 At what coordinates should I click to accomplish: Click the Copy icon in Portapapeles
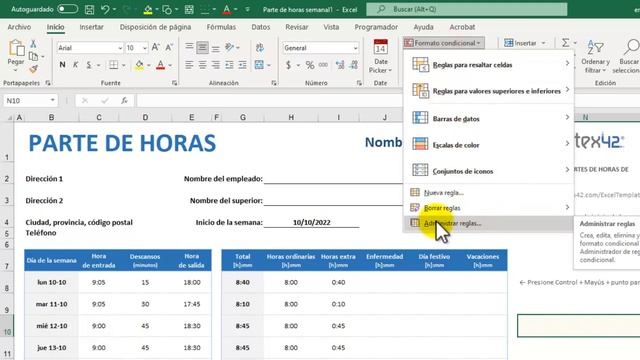(33, 56)
